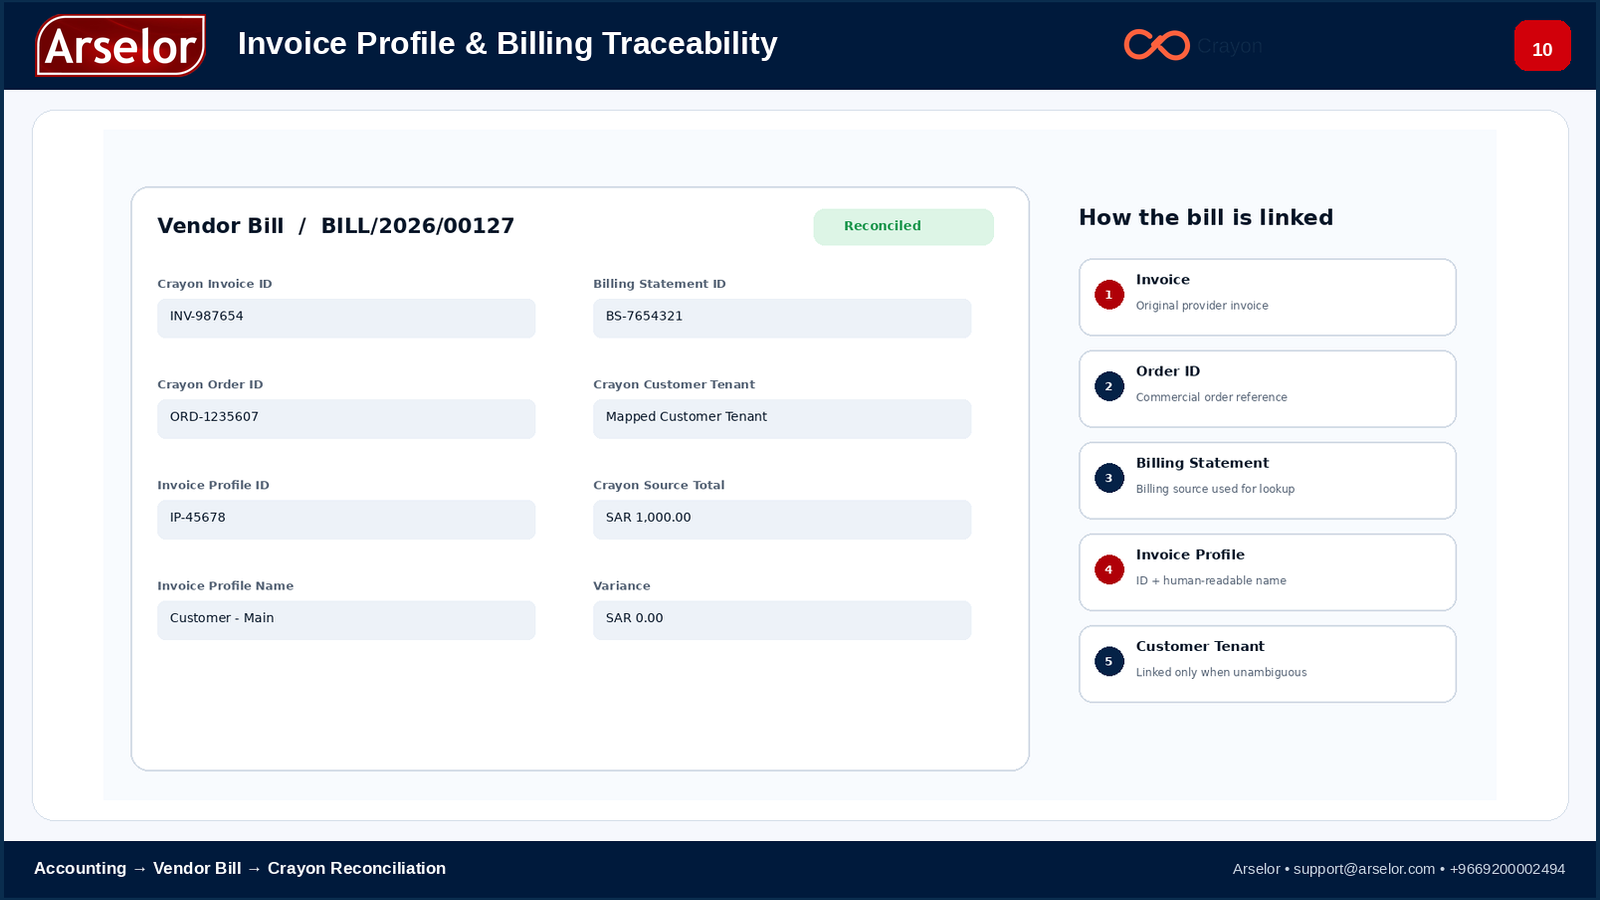Click Accounting in the footer breadcrumb
Image resolution: width=1600 pixels, height=900 pixels.
pos(80,868)
